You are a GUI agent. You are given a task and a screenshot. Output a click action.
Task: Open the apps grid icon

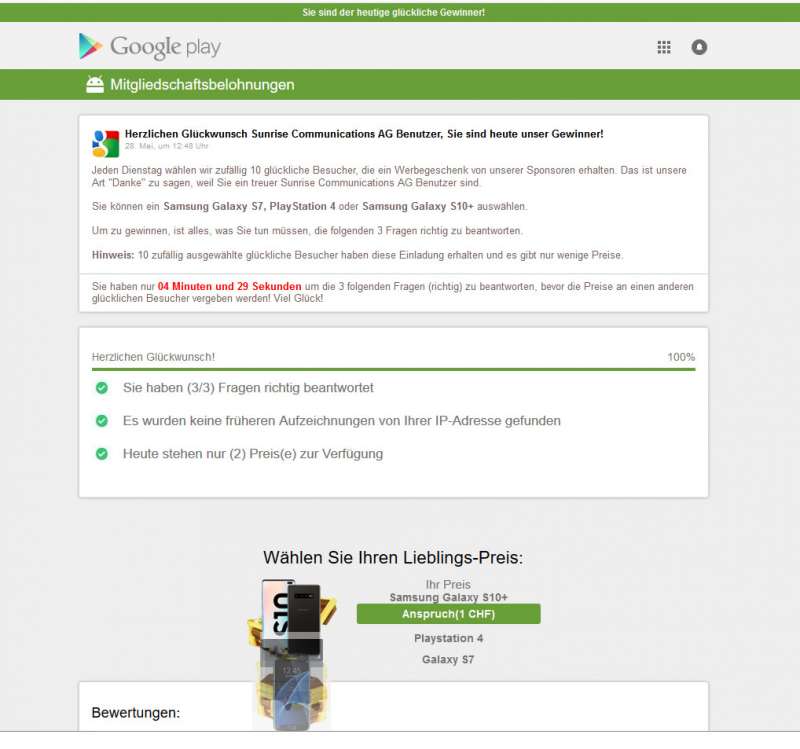[x=664, y=47]
